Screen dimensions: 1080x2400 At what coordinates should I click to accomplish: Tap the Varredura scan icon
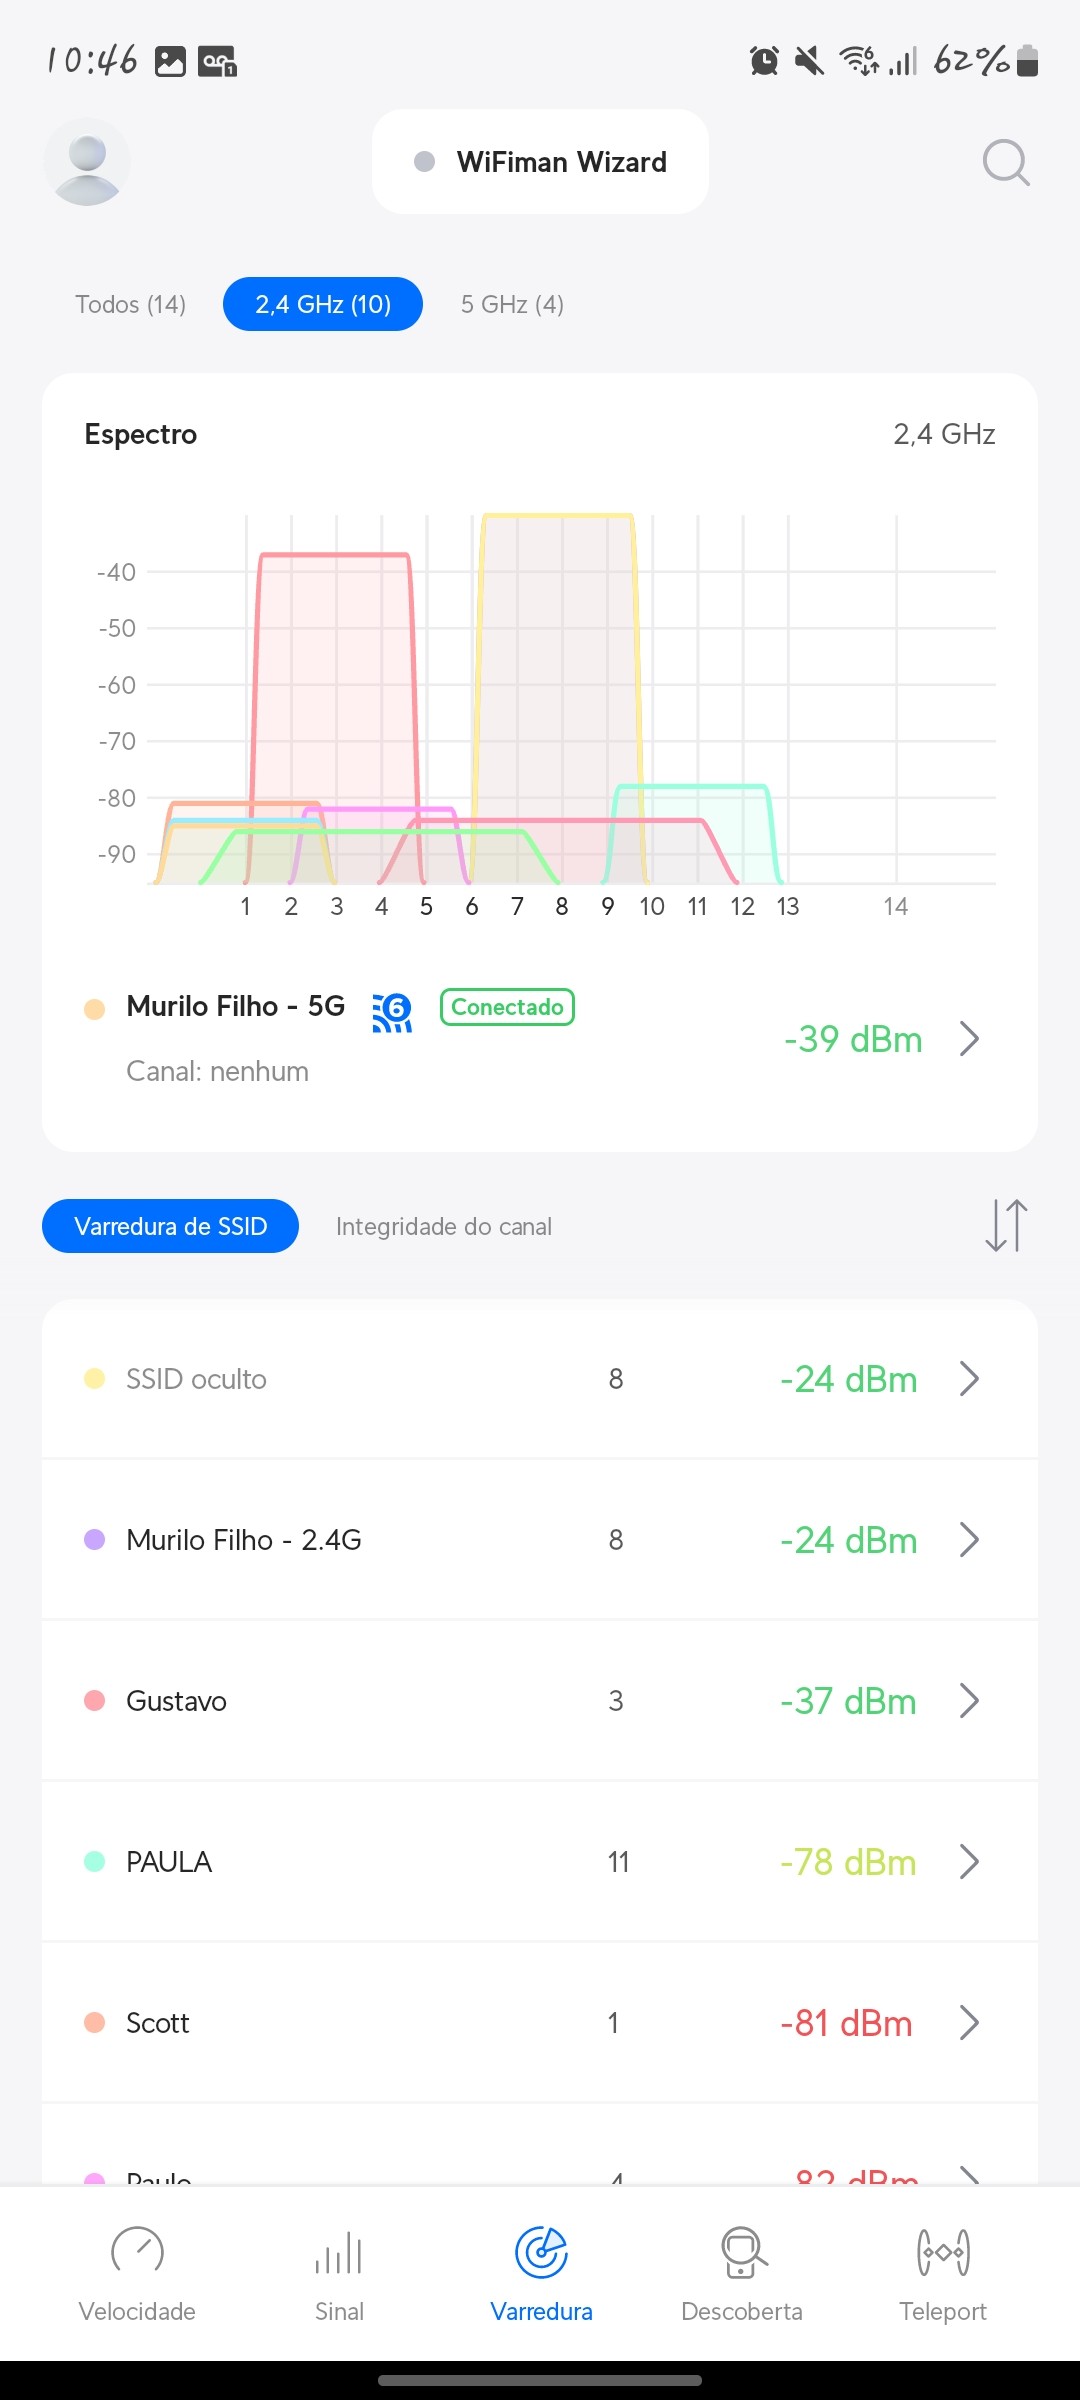[x=541, y=2254]
